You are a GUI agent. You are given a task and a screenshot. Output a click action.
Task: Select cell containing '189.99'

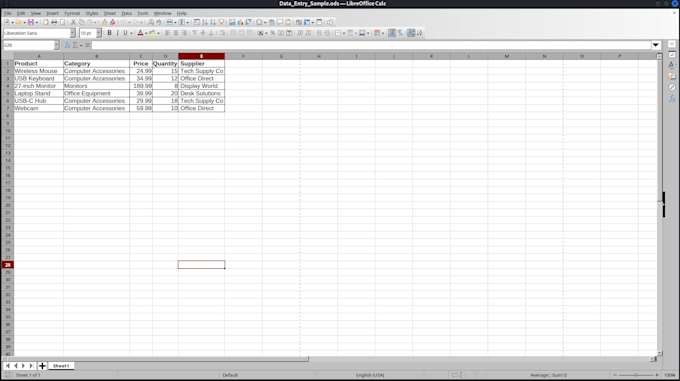141,86
